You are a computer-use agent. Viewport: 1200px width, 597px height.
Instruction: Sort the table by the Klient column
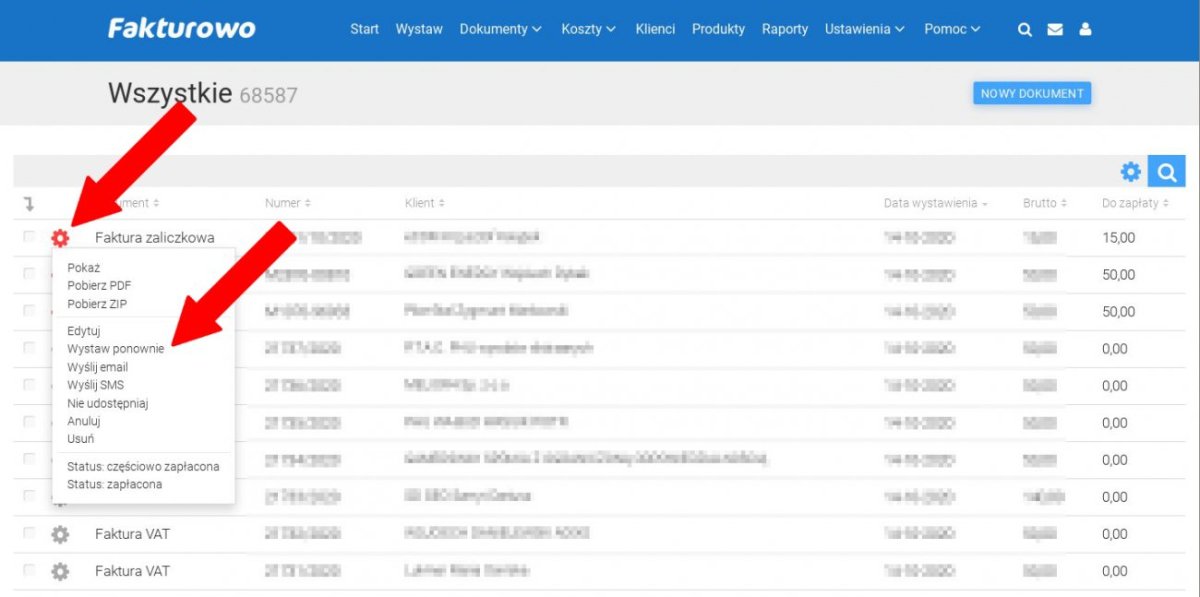(x=424, y=203)
